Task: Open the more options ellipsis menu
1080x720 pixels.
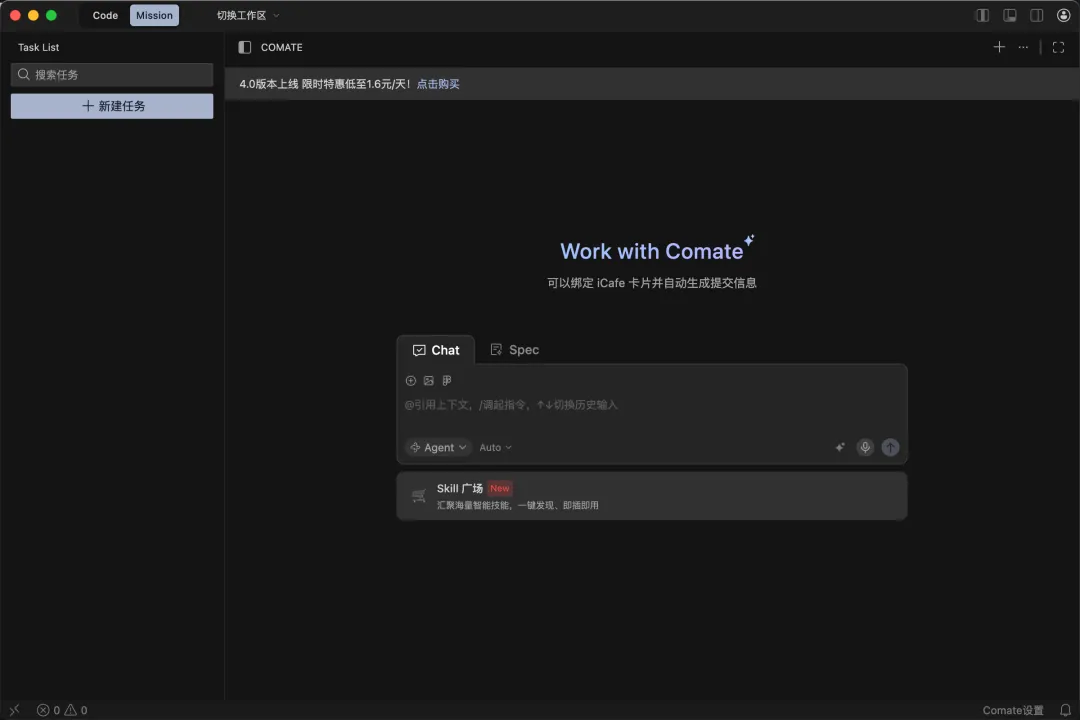Action: (1023, 47)
